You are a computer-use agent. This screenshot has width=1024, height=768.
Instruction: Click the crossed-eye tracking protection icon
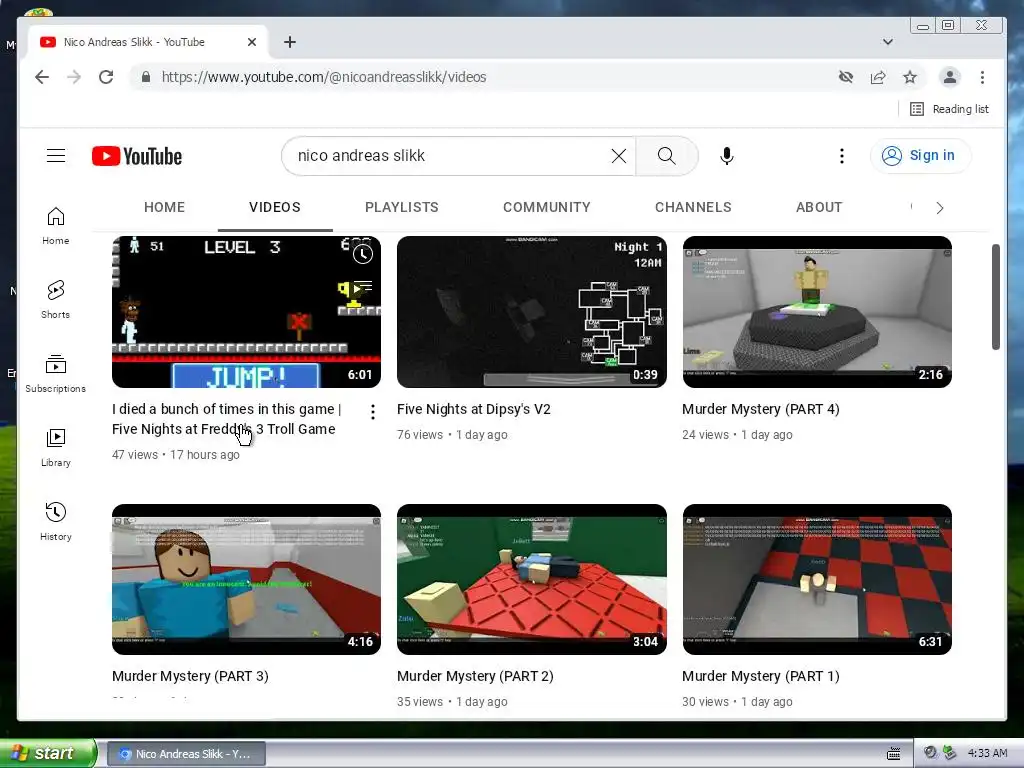846,77
